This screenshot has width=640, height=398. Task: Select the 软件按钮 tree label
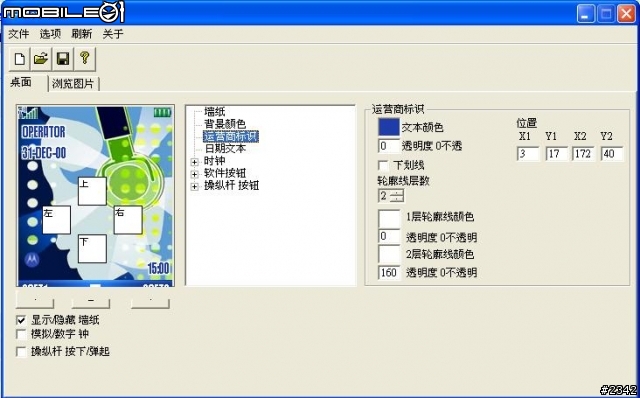click(x=225, y=173)
